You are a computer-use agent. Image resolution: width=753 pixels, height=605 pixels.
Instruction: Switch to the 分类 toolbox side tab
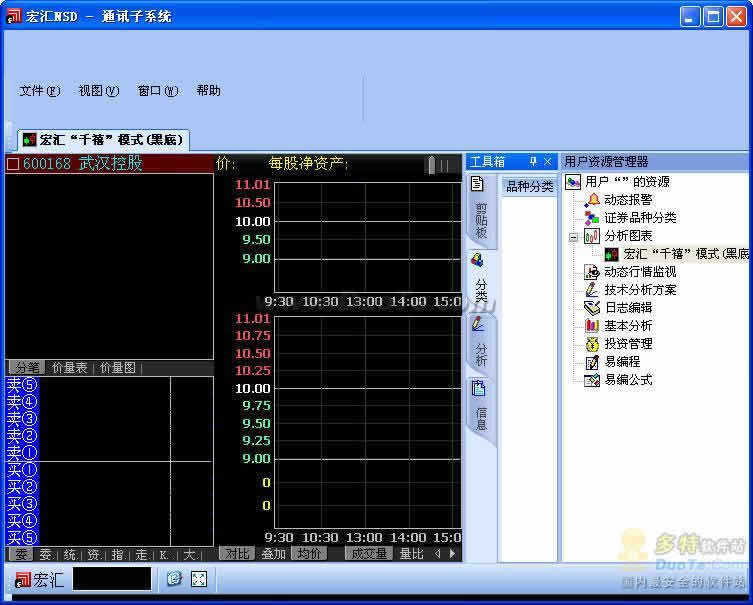coord(481,280)
